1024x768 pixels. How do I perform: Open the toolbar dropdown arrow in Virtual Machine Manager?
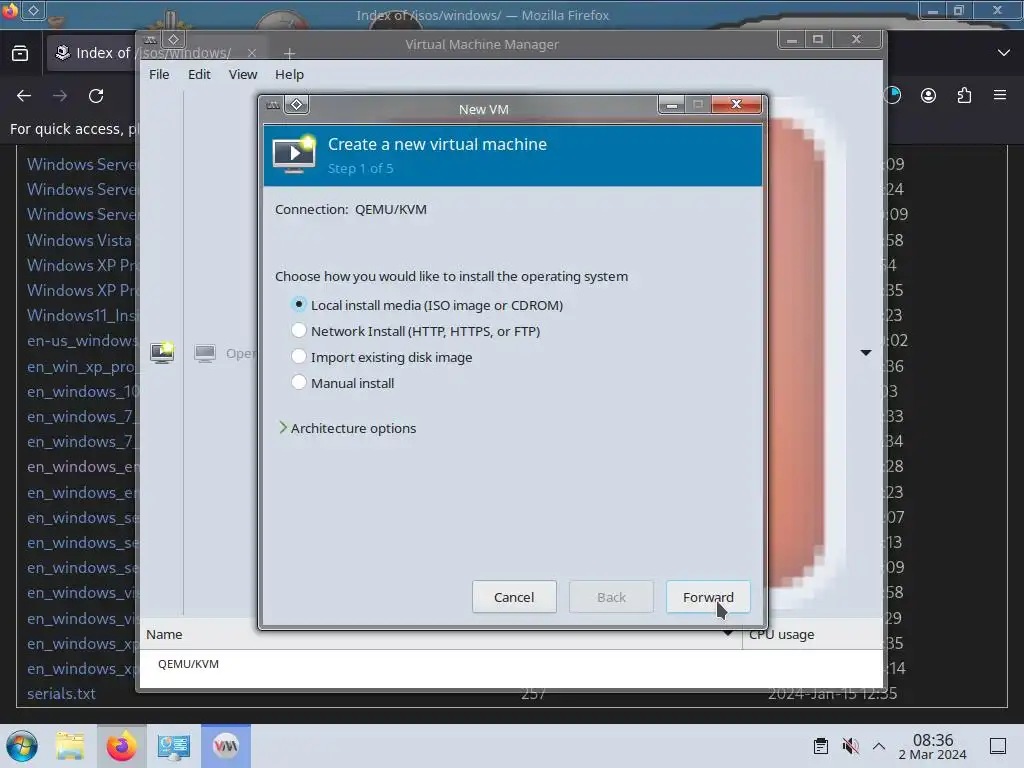coord(866,353)
